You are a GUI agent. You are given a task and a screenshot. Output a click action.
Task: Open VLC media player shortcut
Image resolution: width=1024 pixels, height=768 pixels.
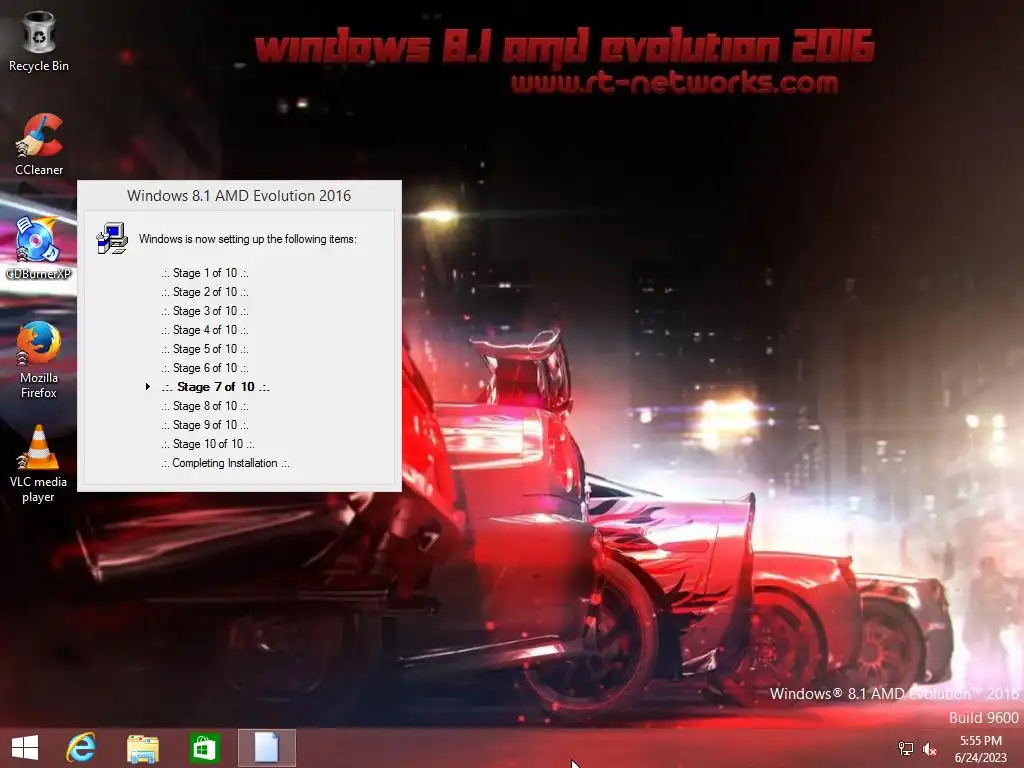coord(39,464)
